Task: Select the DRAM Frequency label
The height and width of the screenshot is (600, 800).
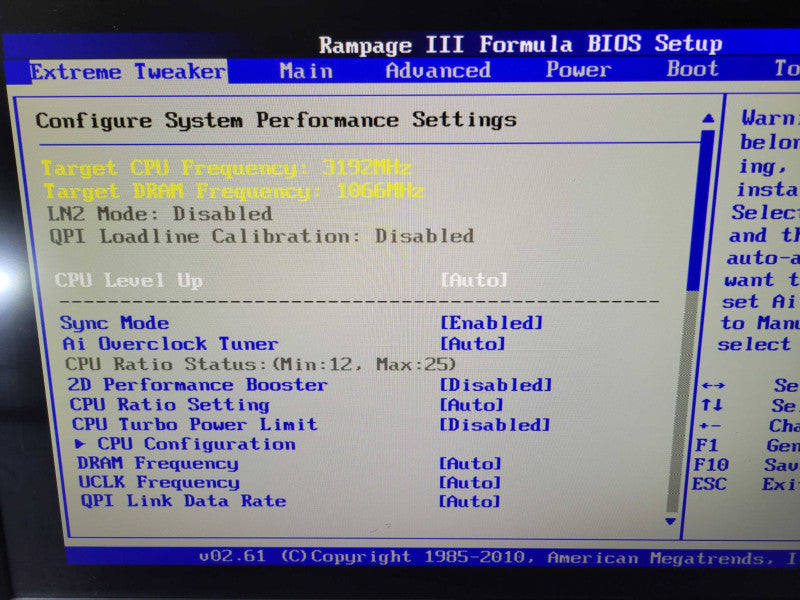Action: point(158,463)
